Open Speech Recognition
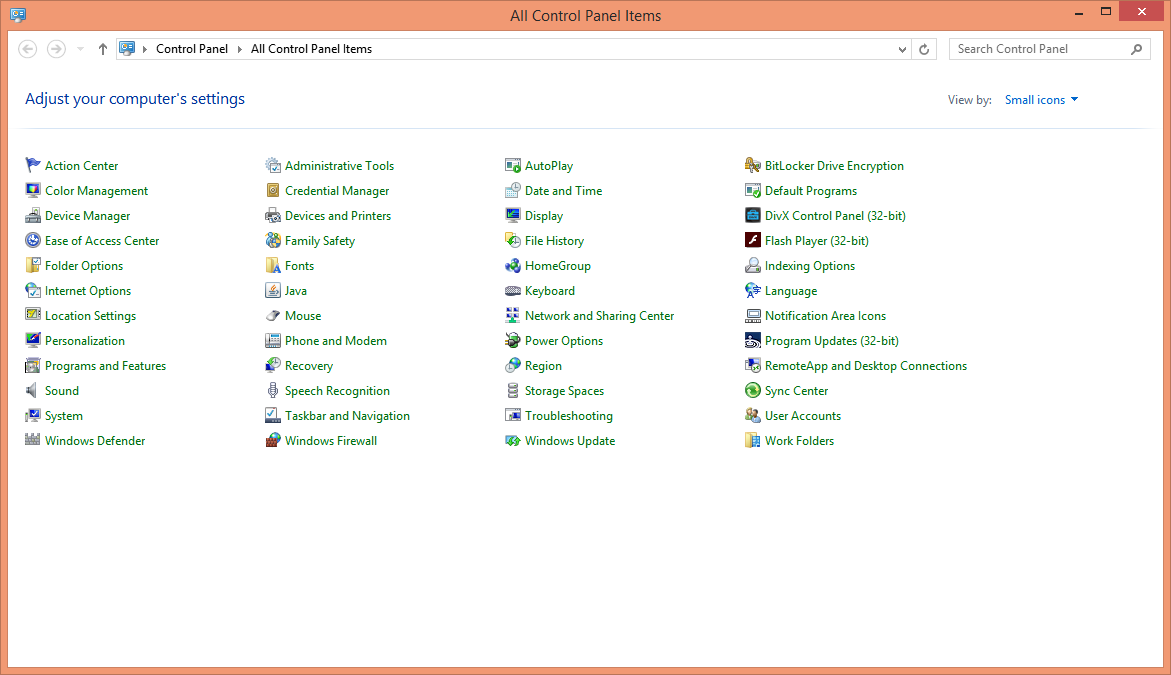1171x675 pixels. [x=338, y=390]
